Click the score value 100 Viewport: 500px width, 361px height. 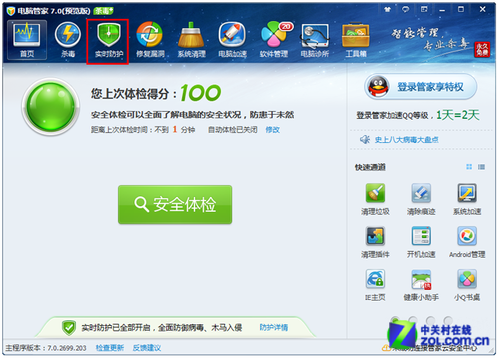pyautogui.click(x=201, y=93)
